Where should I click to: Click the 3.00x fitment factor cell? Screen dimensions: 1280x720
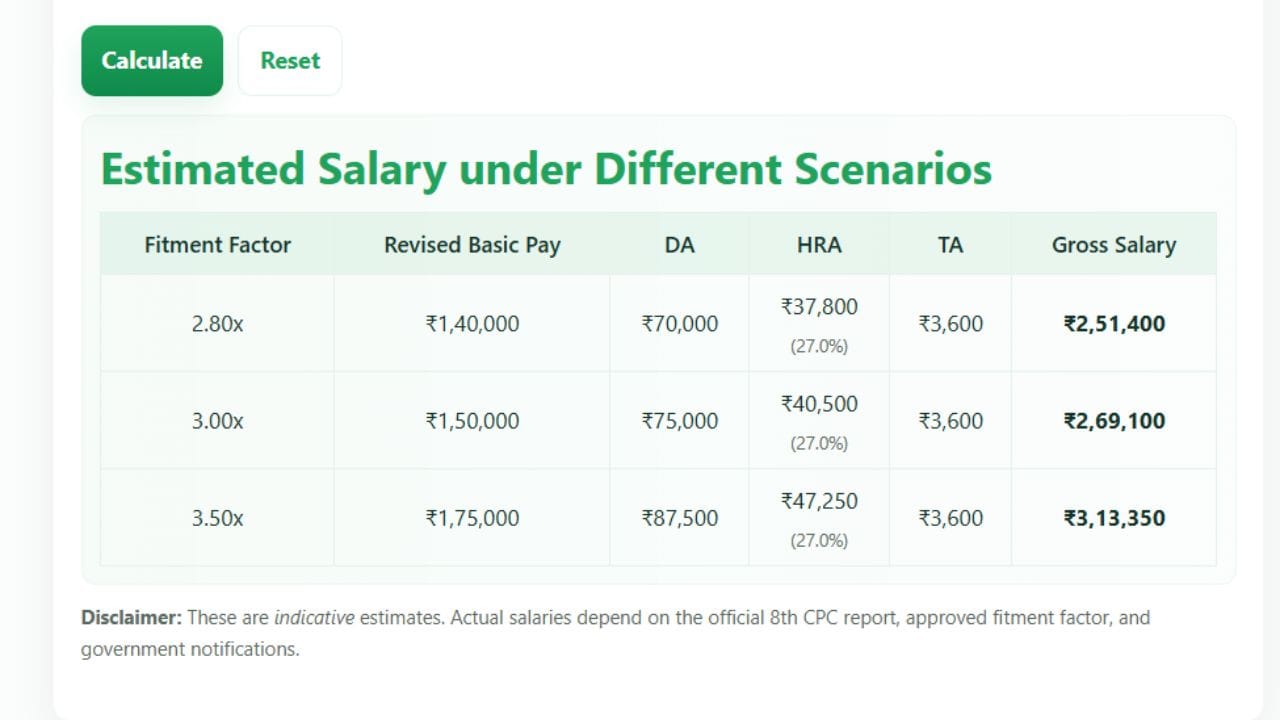[217, 421]
